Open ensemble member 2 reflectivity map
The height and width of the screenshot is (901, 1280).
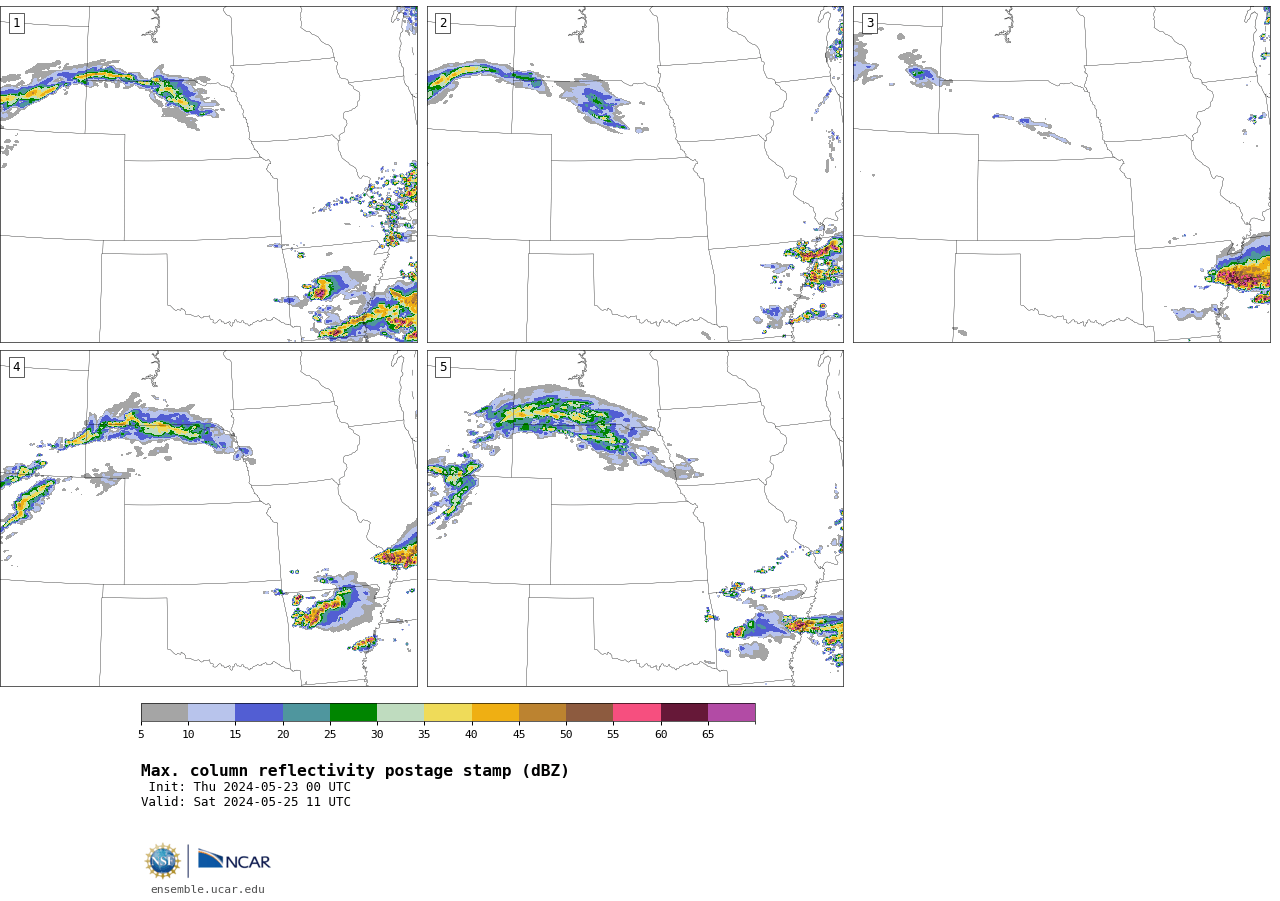(635, 174)
